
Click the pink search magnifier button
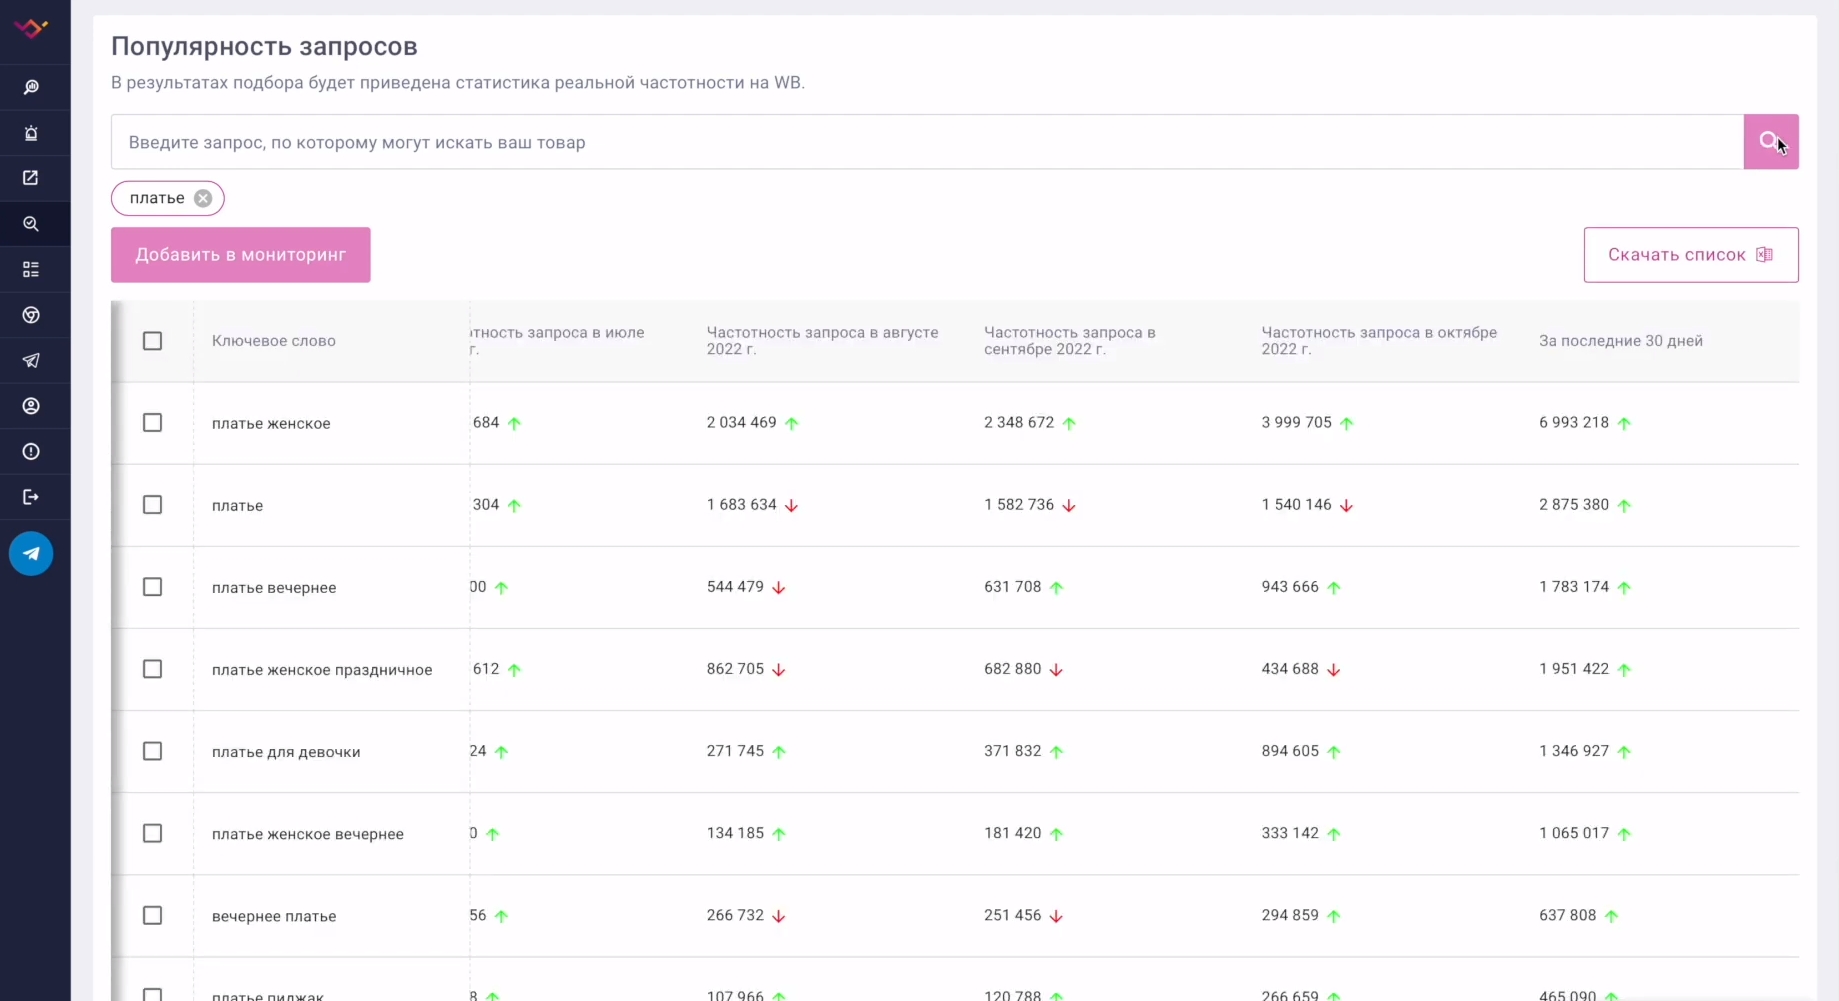[1771, 142]
